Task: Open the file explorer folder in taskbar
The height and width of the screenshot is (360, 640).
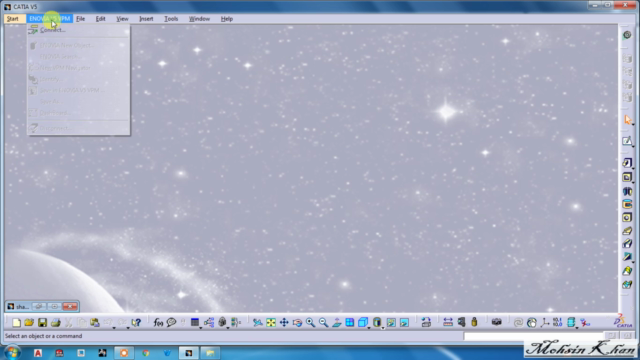Action: coord(210,353)
